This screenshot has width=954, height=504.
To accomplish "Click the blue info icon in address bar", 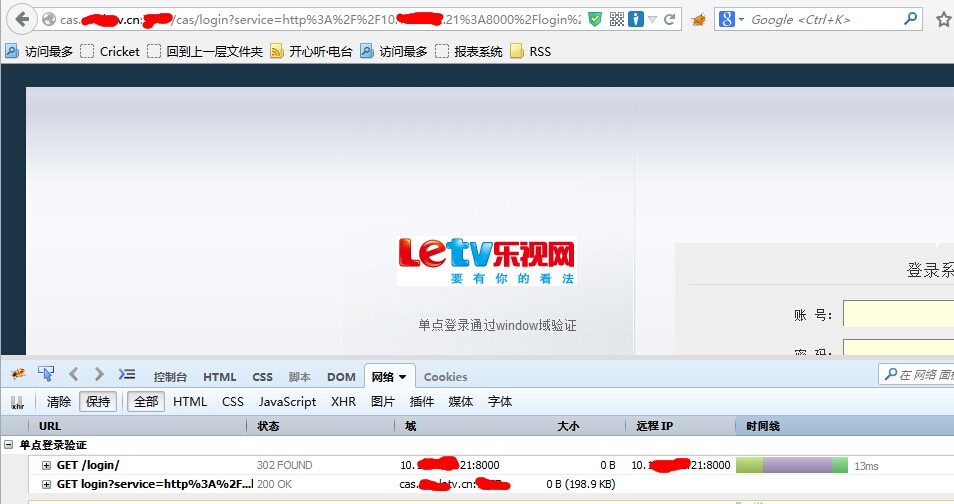I will [636, 19].
